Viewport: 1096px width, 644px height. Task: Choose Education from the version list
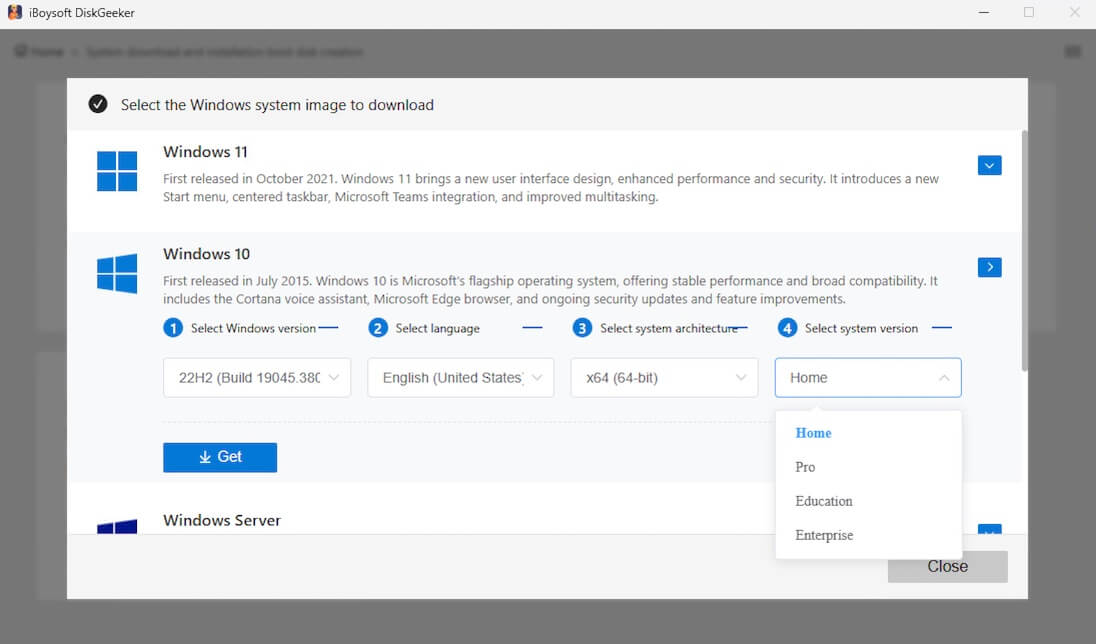point(868,501)
